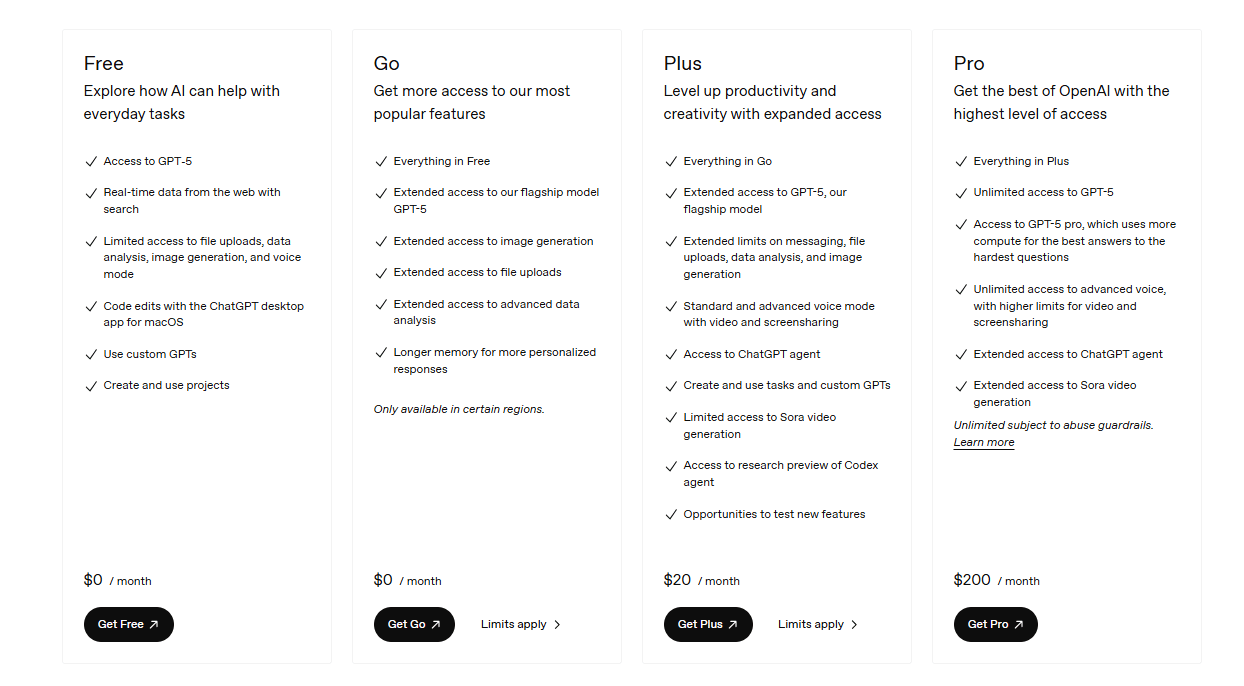Click the checkmark next to Everything in Plus
This screenshot has height=686, width=1244.
pyautogui.click(x=961, y=160)
